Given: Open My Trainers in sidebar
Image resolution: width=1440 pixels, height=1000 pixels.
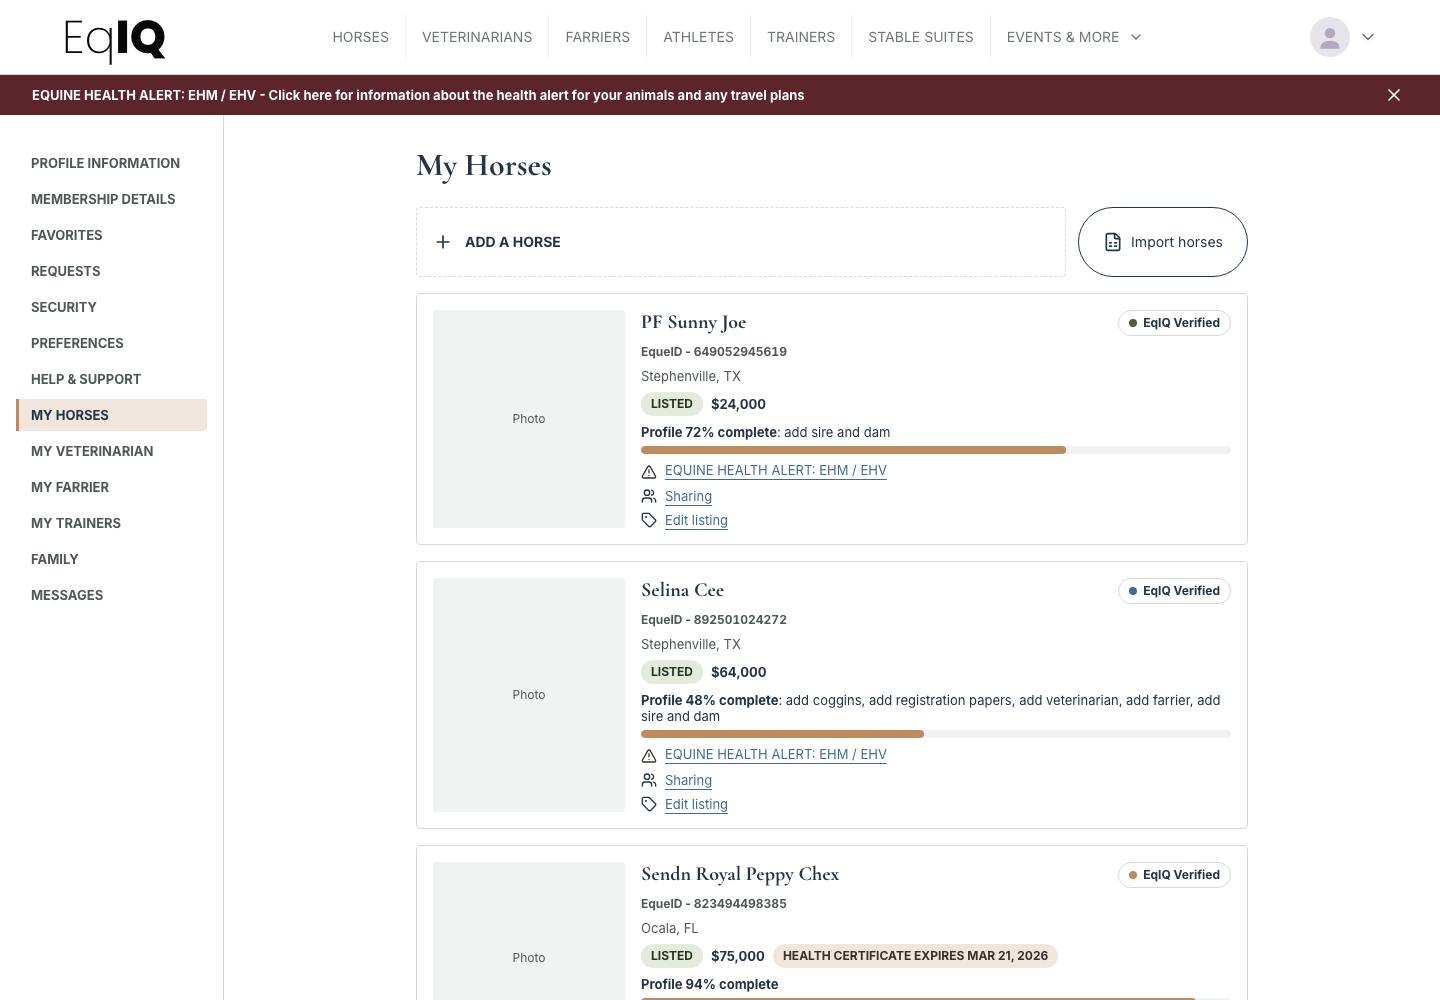Looking at the screenshot, I should (76, 523).
